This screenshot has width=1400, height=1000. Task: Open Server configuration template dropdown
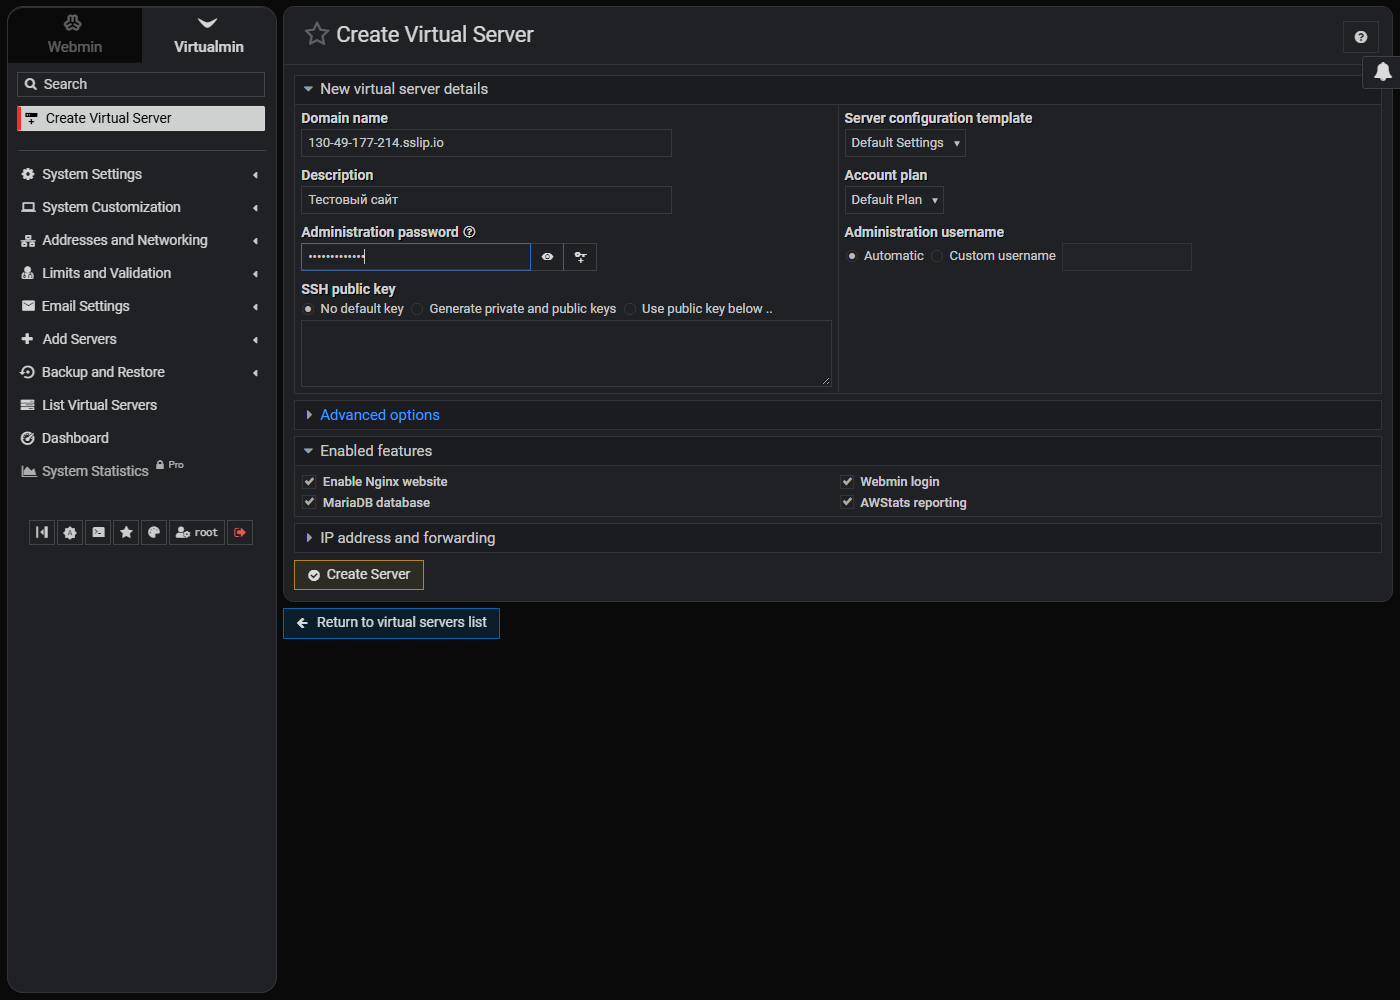coord(905,143)
